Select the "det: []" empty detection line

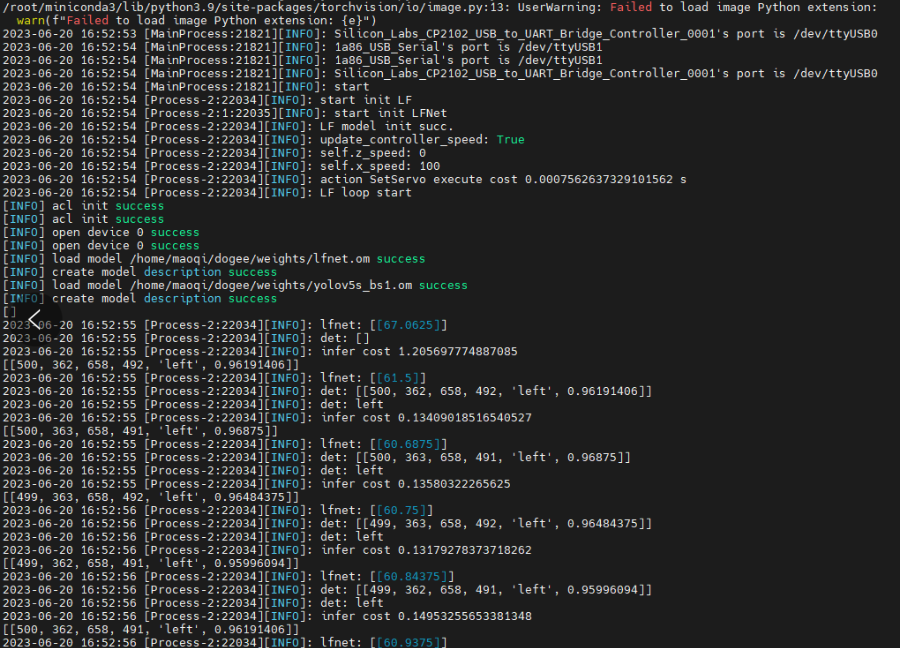[x=186, y=339]
